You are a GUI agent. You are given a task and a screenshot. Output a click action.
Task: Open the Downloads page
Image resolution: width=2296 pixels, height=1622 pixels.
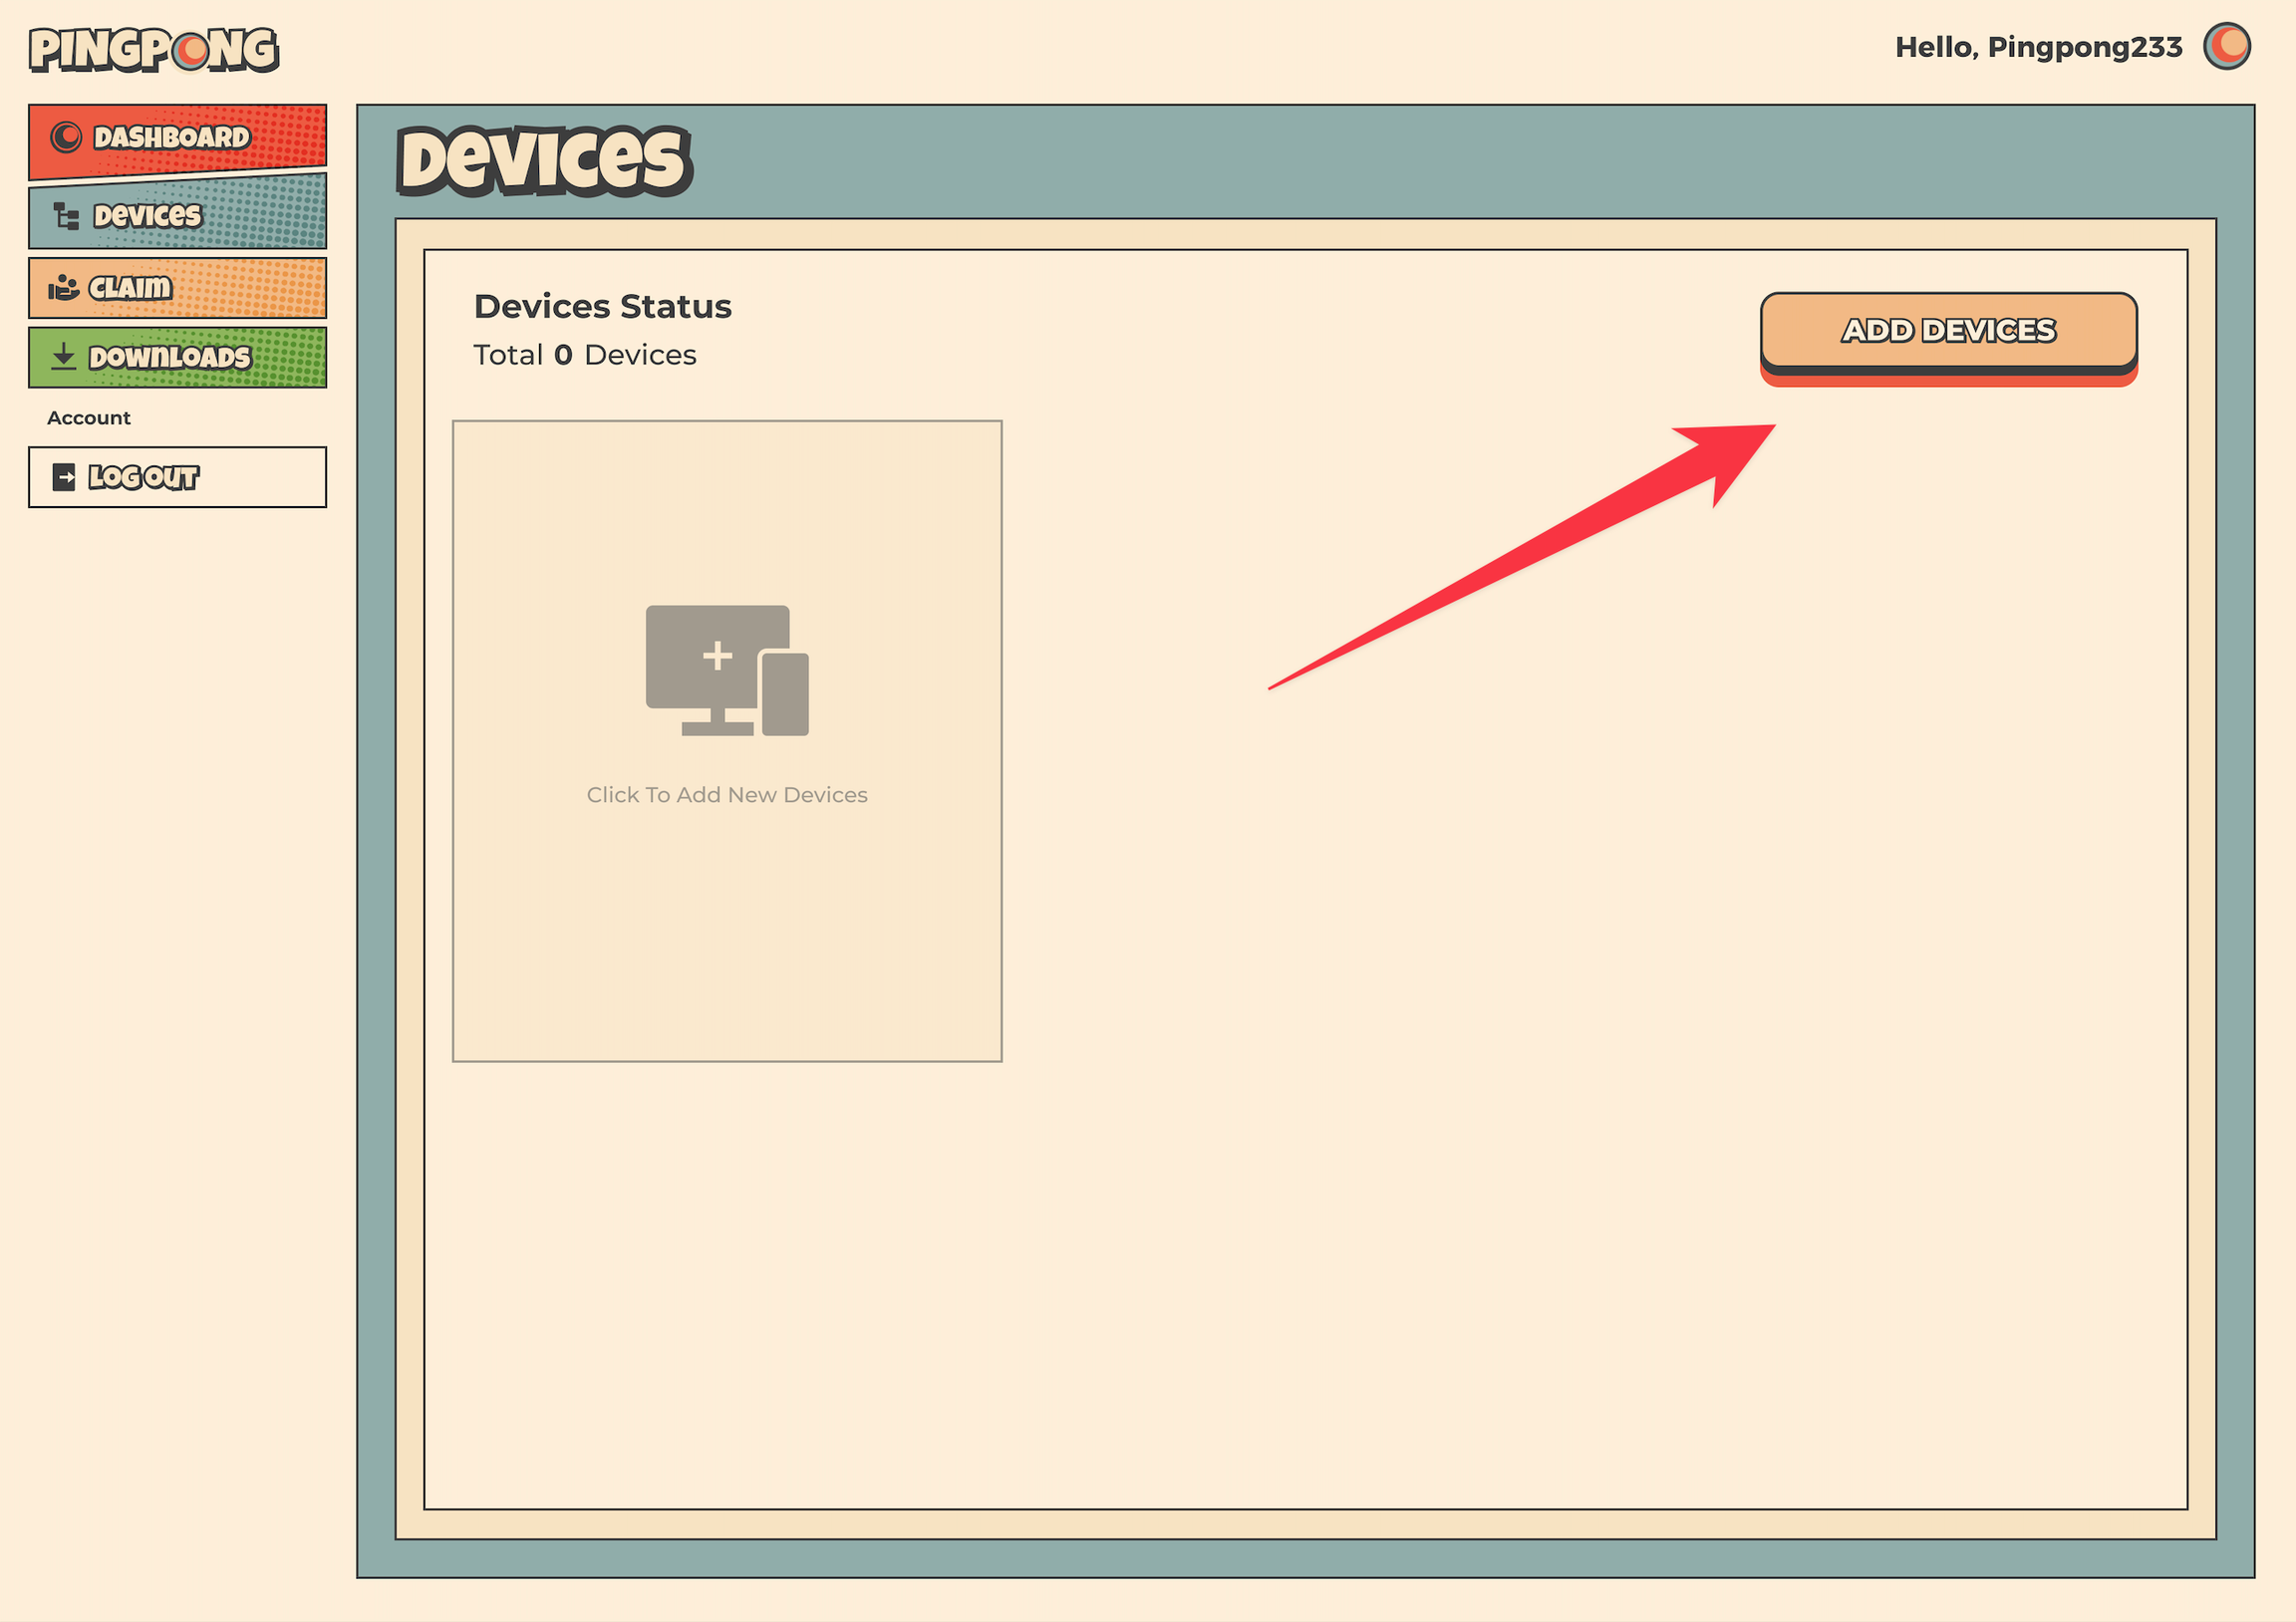coord(177,357)
